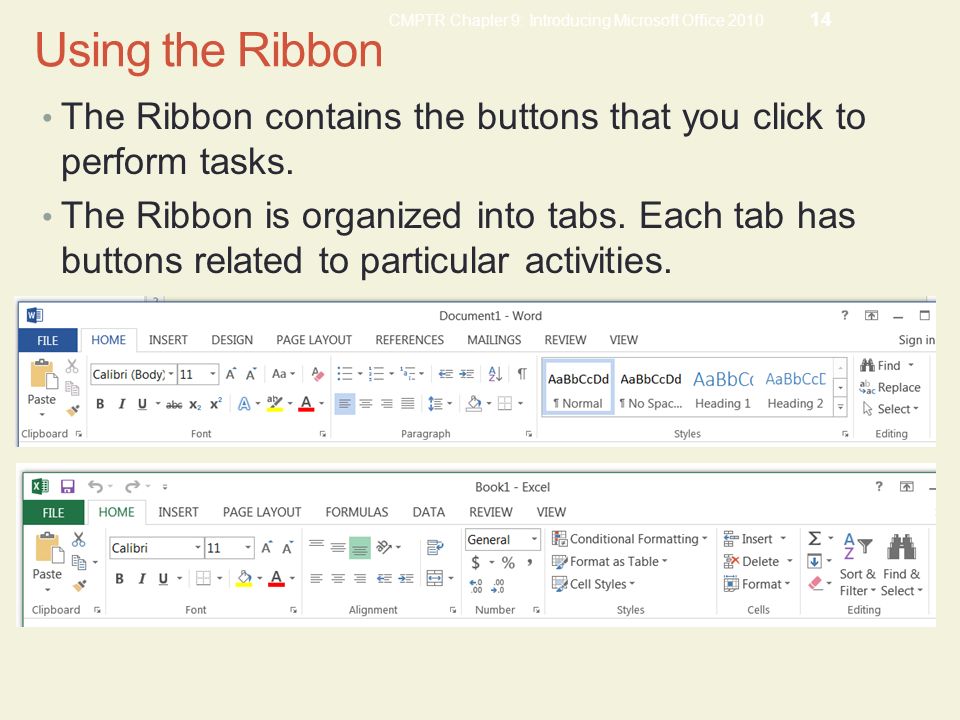
Task: Center text in Word Paragraph group
Action: point(366,403)
